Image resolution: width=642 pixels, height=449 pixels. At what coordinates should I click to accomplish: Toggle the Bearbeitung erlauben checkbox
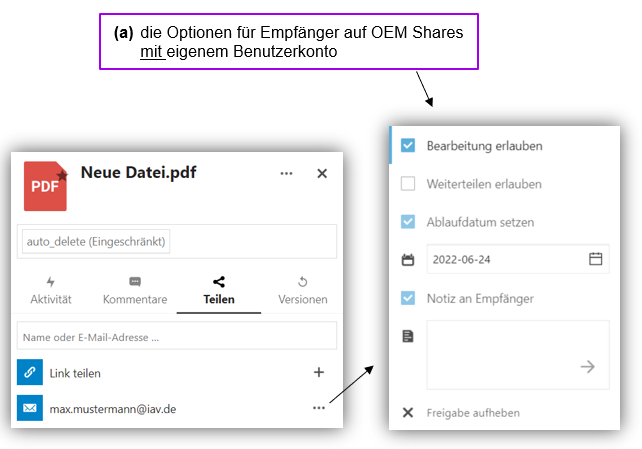[x=408, y=145]
